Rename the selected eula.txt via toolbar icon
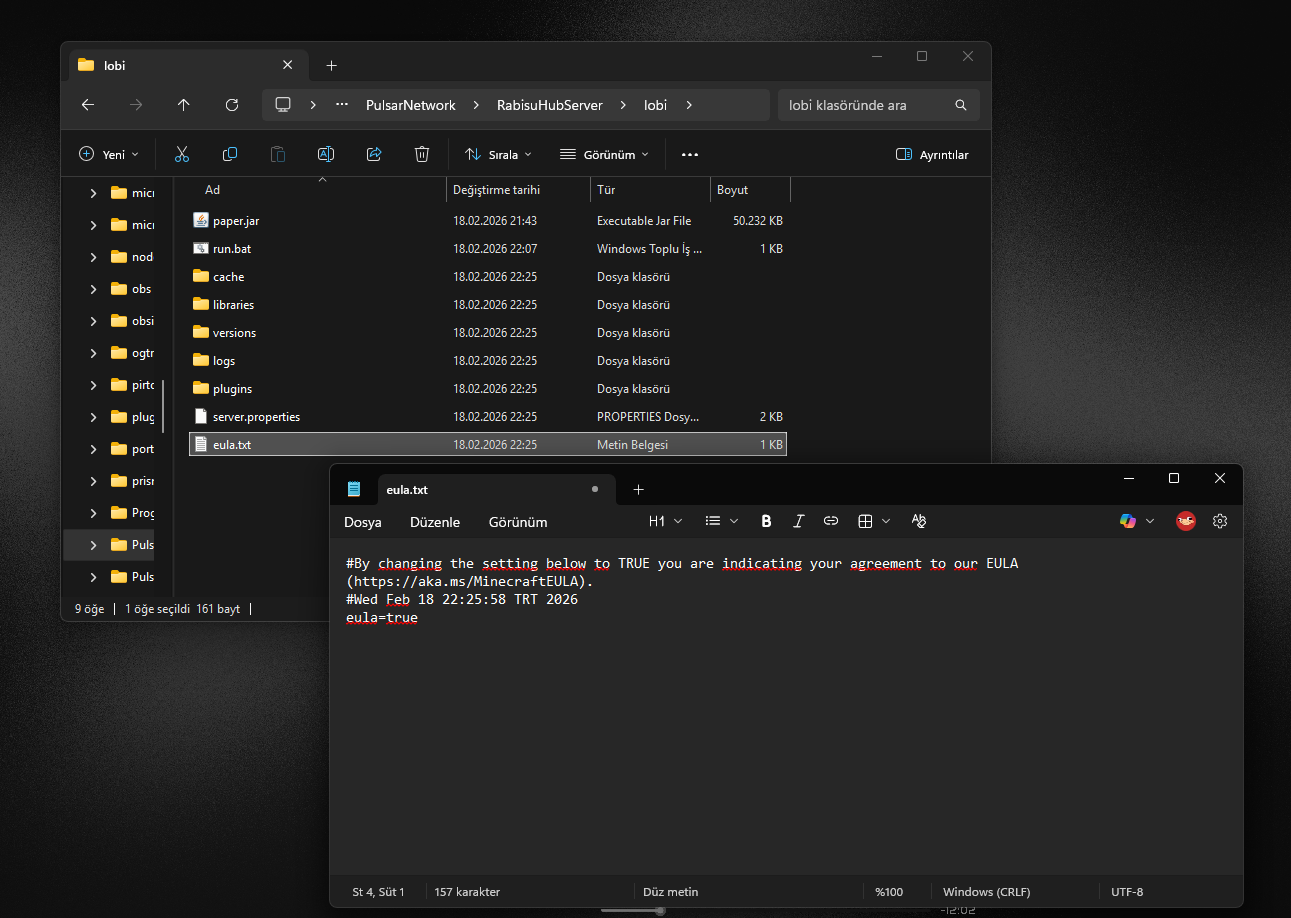 coord(326,154)
